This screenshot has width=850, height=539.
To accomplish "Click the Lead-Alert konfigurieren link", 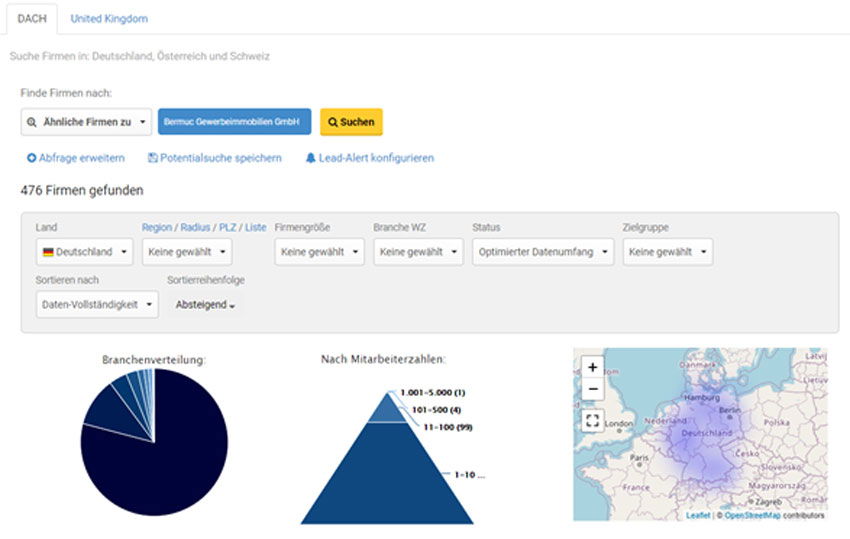I will click(376, 158).
